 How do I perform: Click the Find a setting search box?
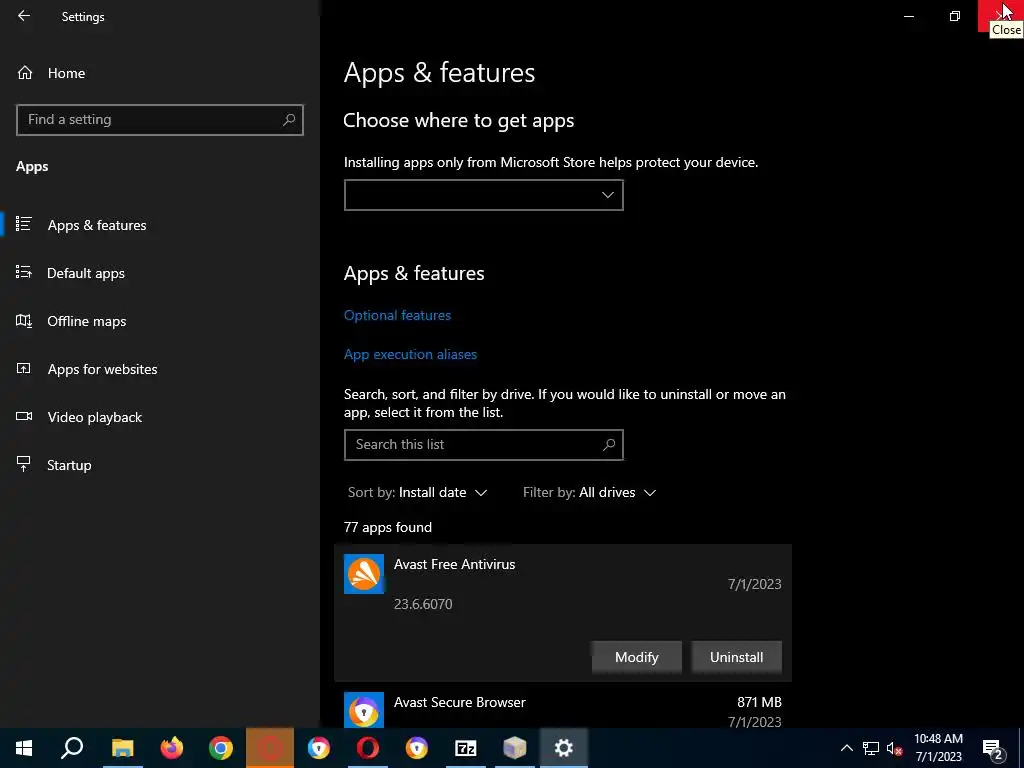160,120
